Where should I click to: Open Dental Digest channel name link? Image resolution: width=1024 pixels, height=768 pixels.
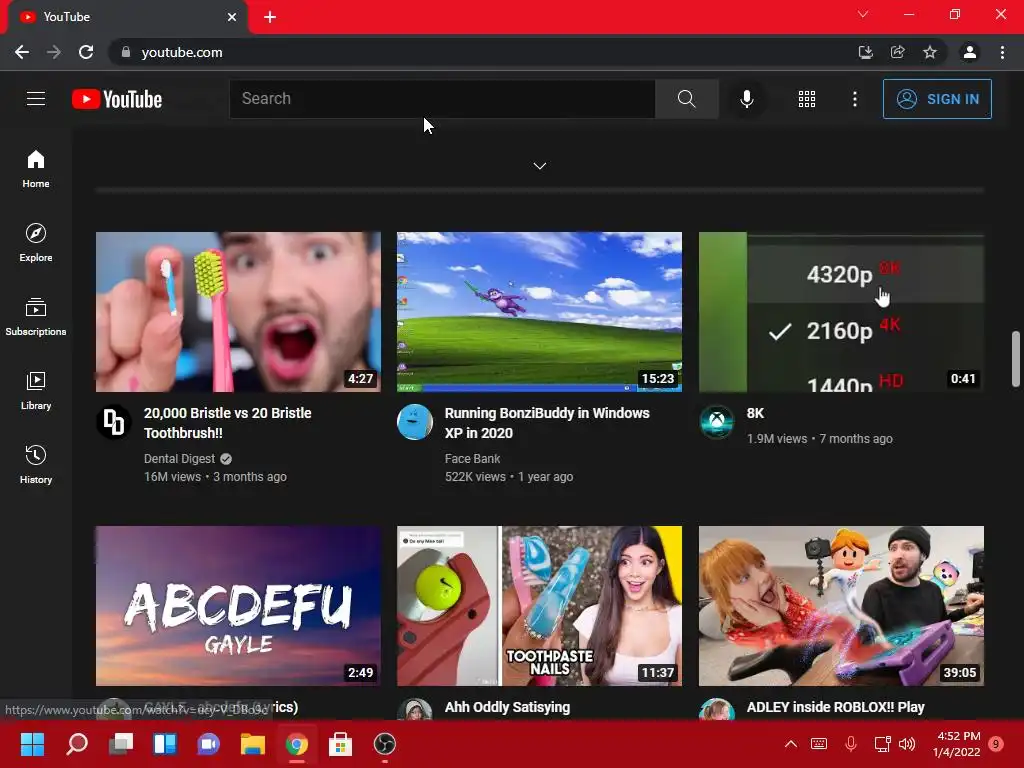click(x=179, y=458)
